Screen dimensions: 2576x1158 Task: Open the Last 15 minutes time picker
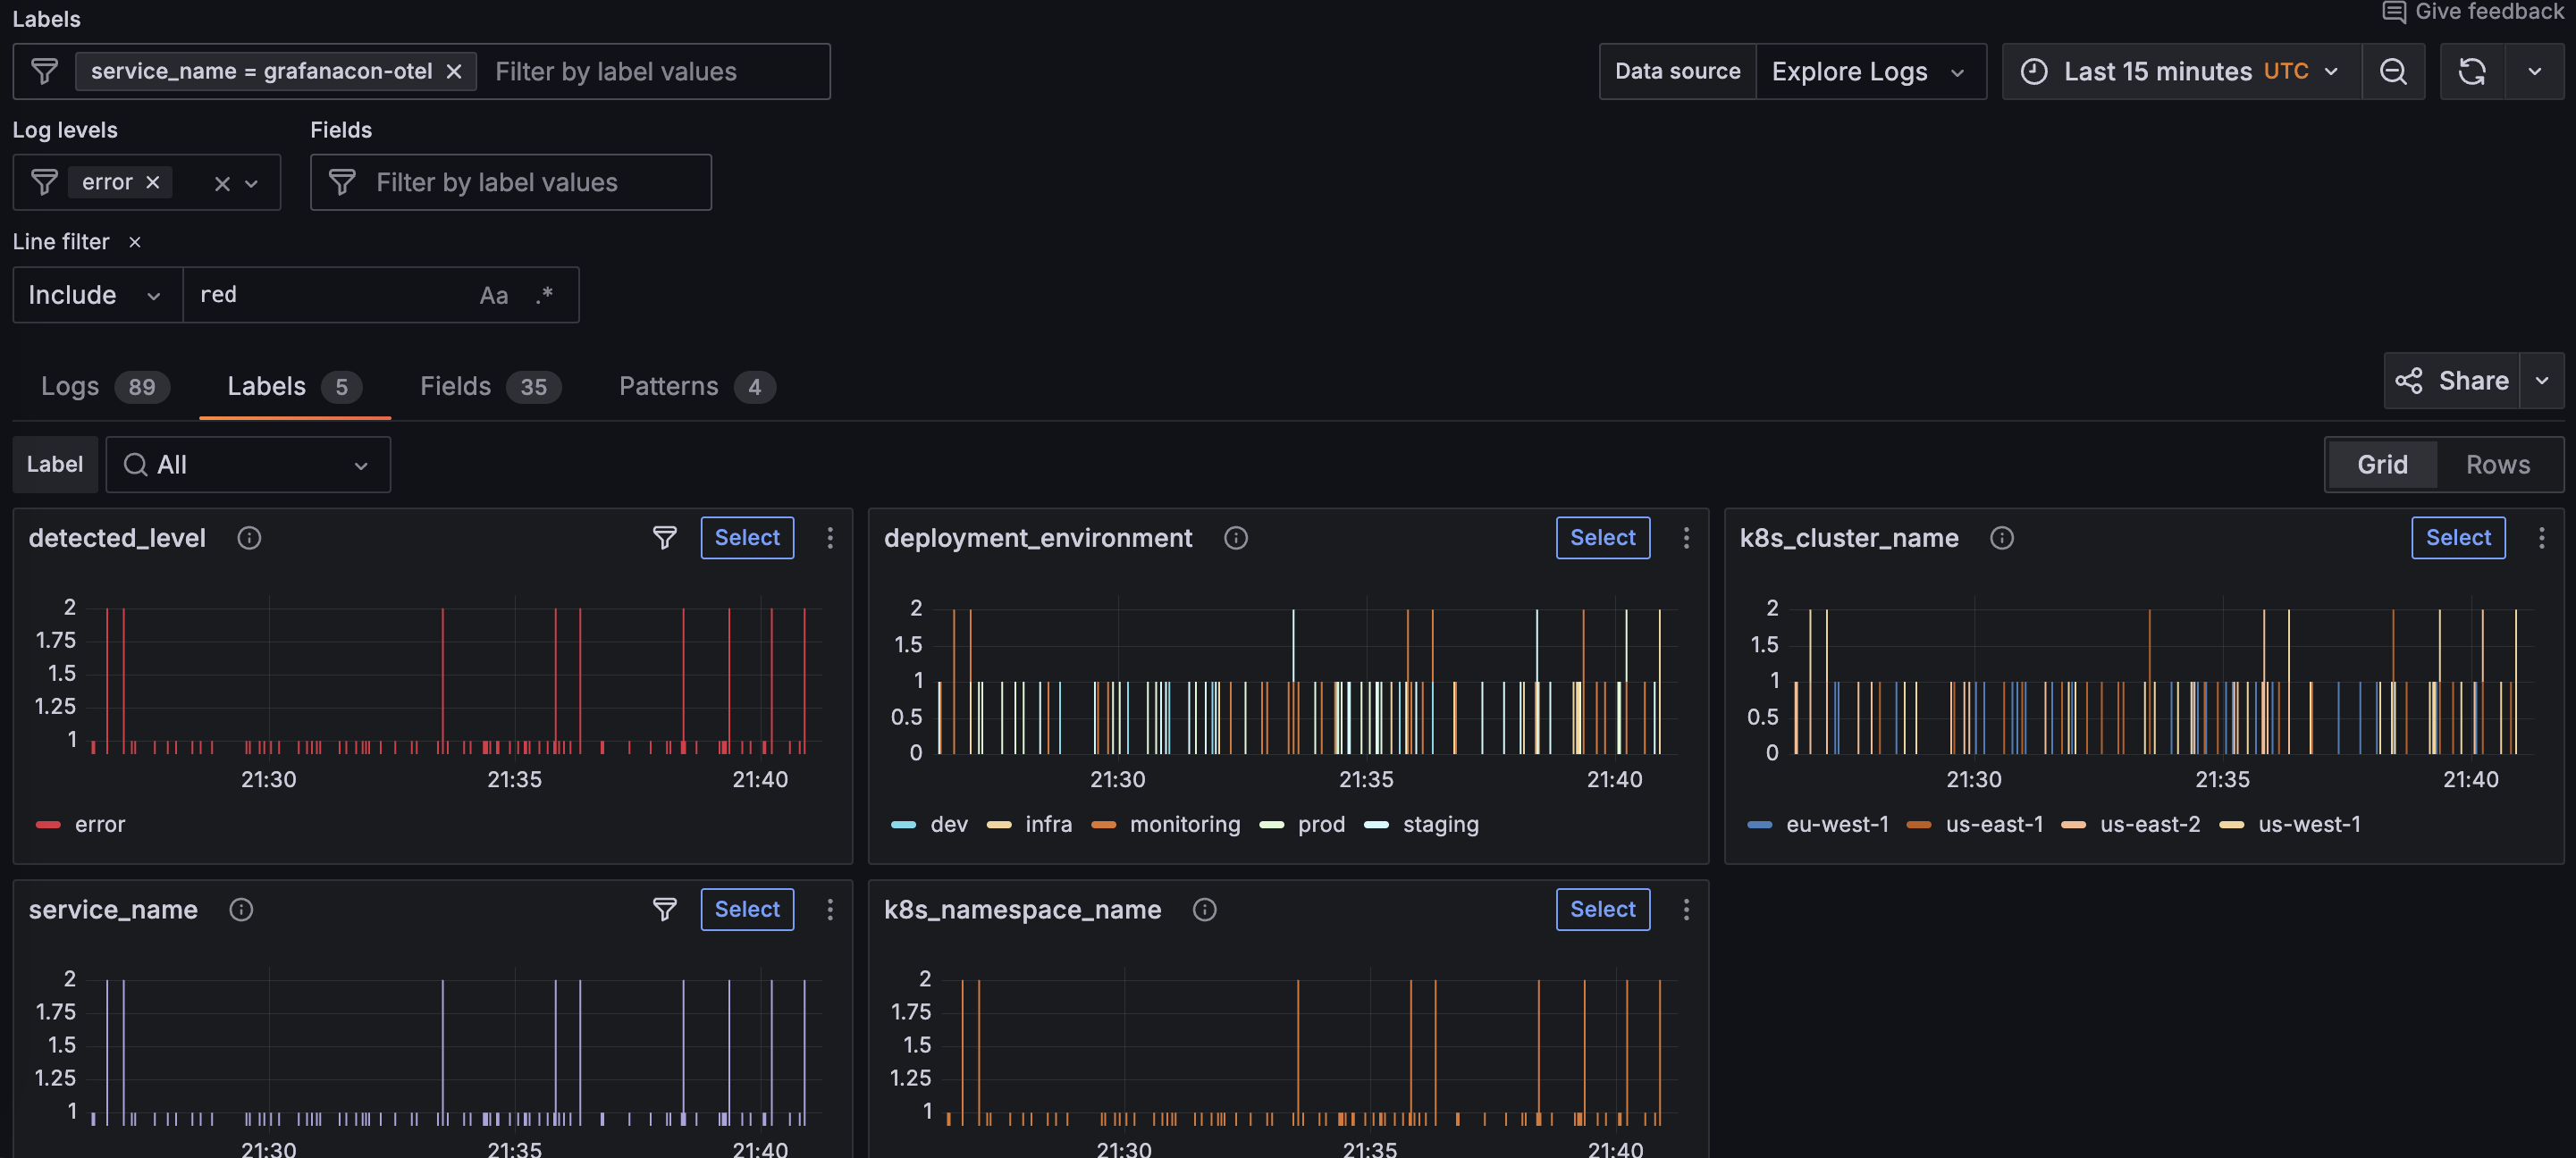pos(2180,71)
